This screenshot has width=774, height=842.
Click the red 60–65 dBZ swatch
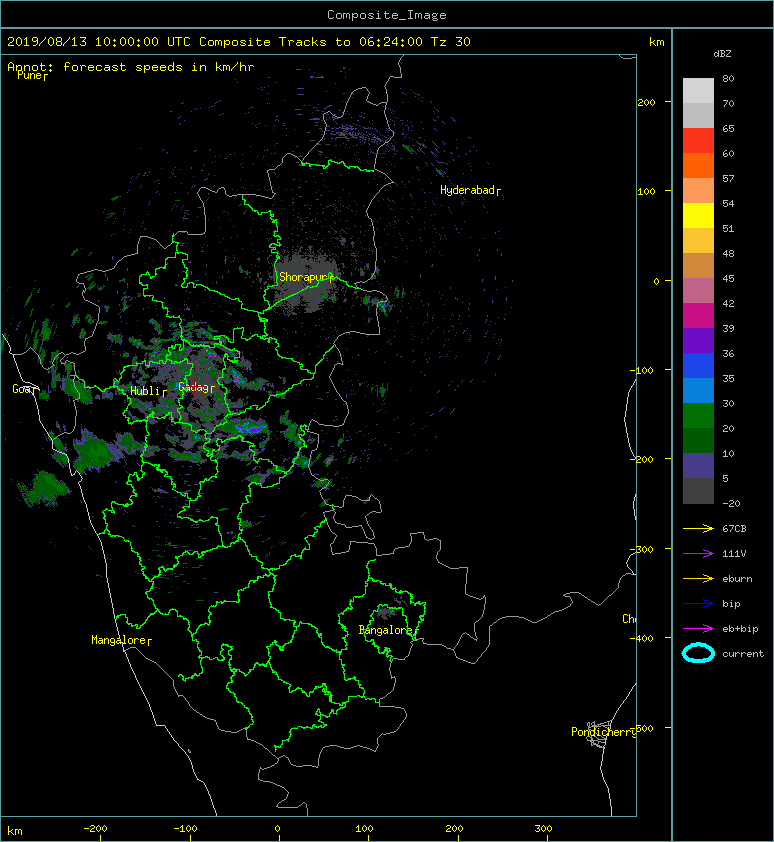pyautogui.click(x=698, y=140)
